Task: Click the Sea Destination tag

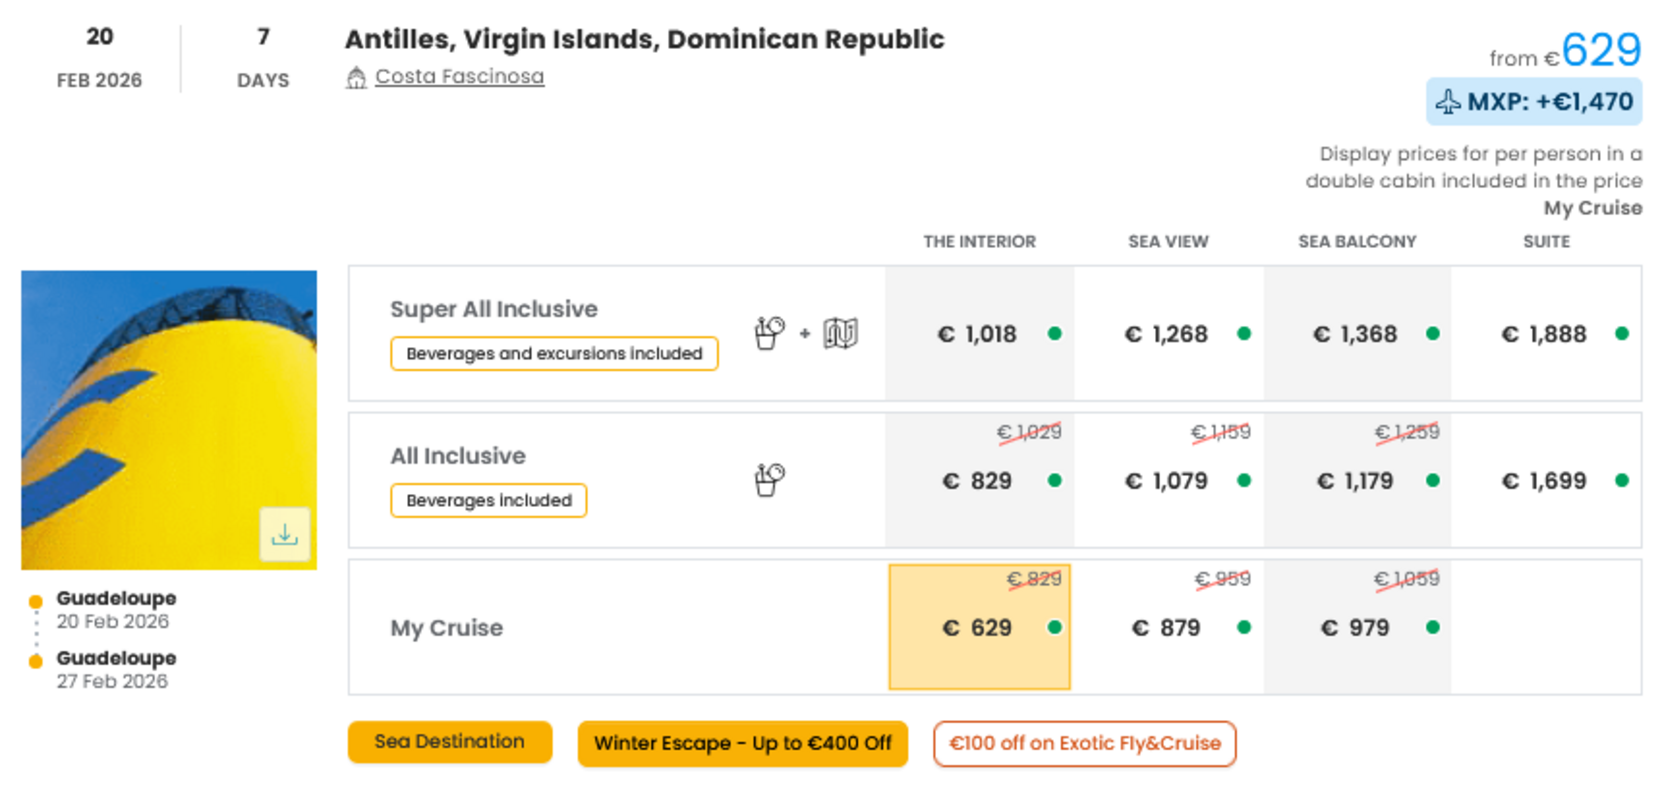Action: (450, 742)
